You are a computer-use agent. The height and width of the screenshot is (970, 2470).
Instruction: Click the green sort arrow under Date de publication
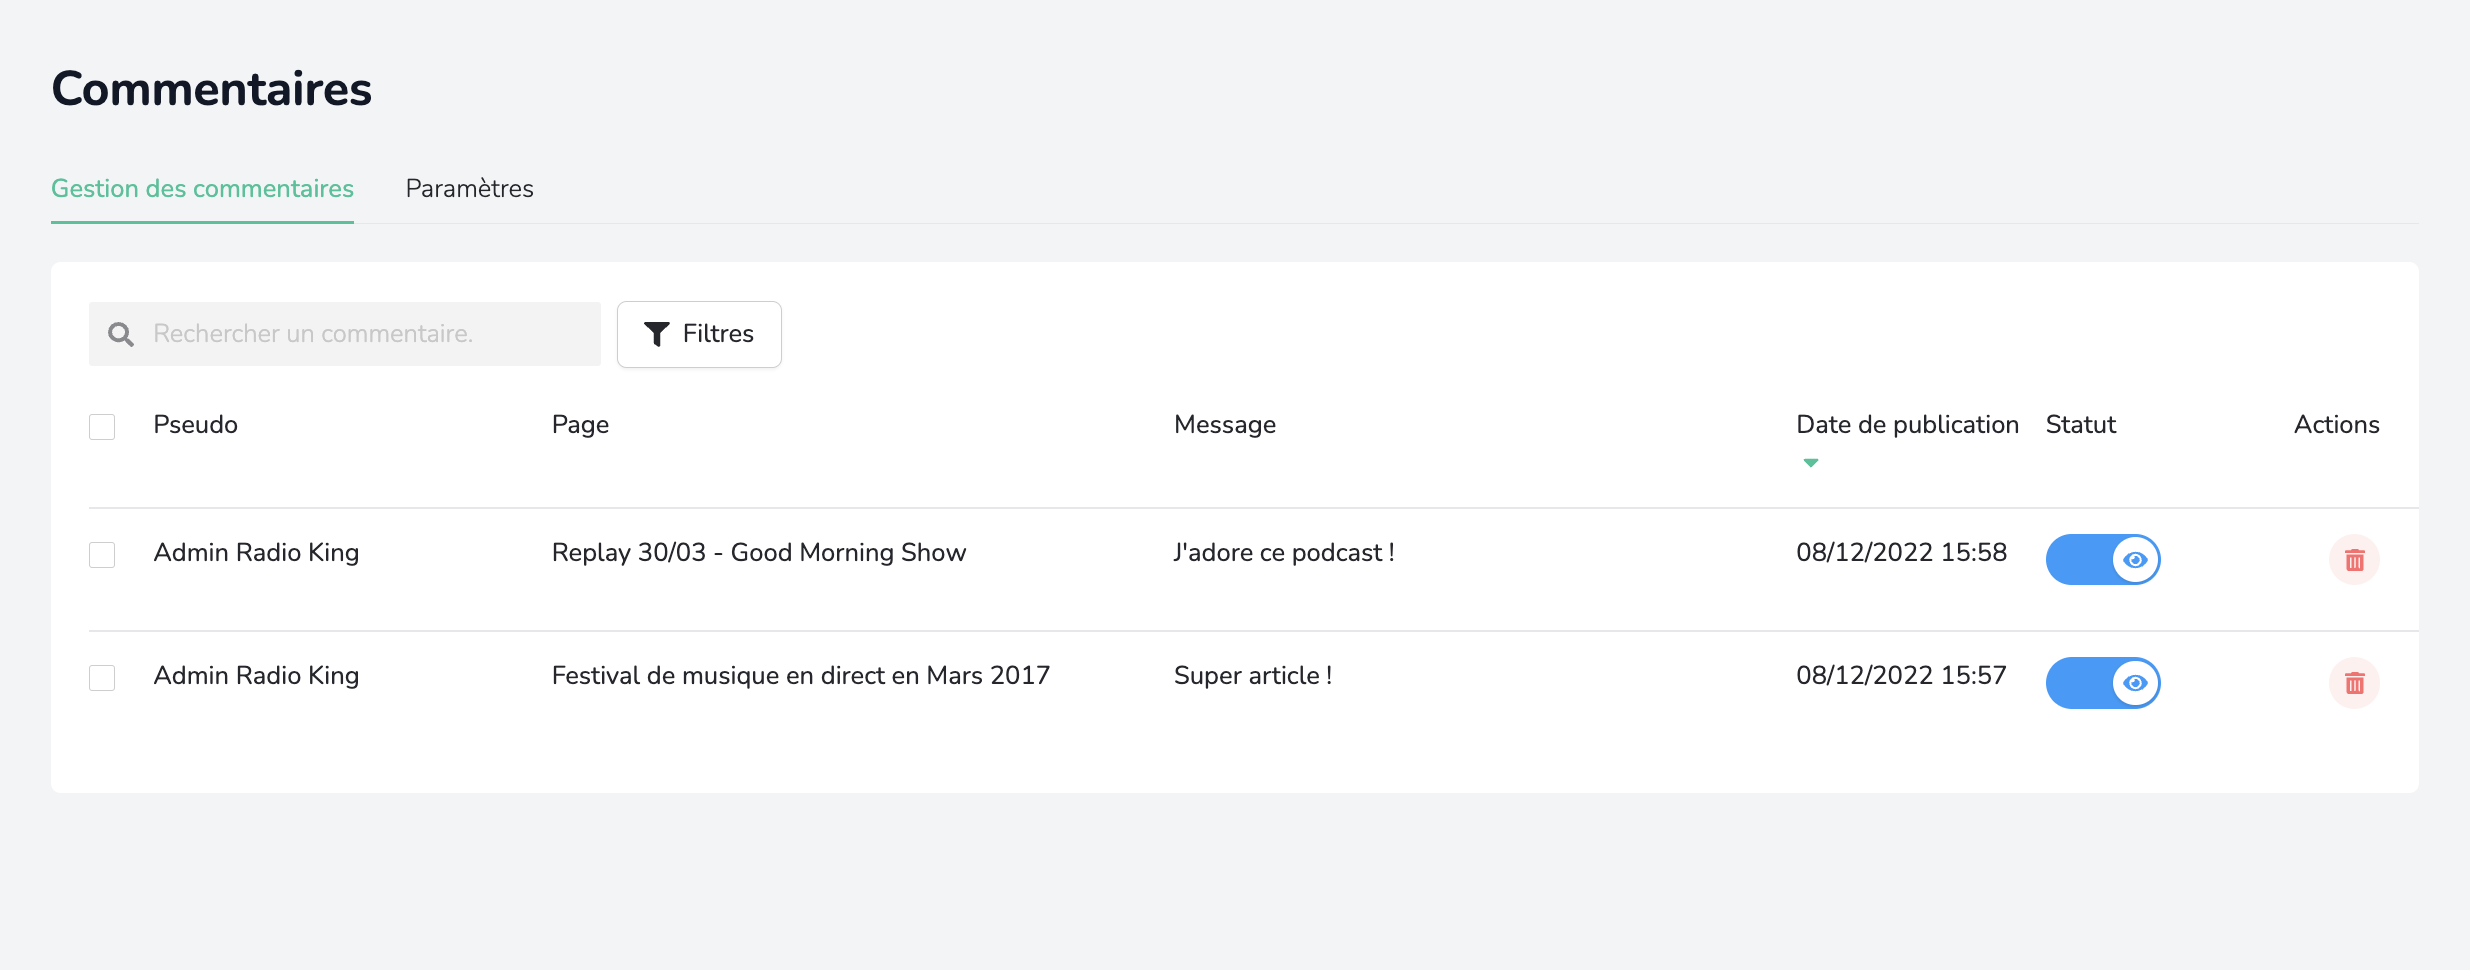click(x=1810, y=463)
